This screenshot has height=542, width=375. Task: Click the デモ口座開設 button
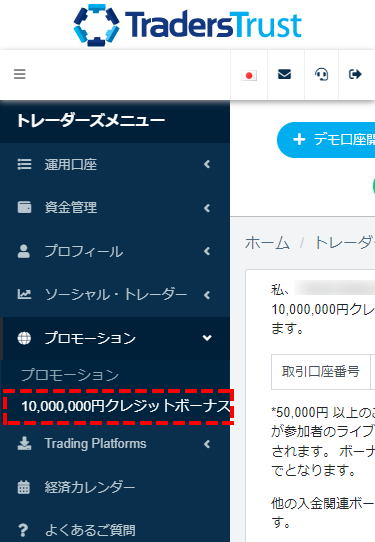[x=326, y=140]
